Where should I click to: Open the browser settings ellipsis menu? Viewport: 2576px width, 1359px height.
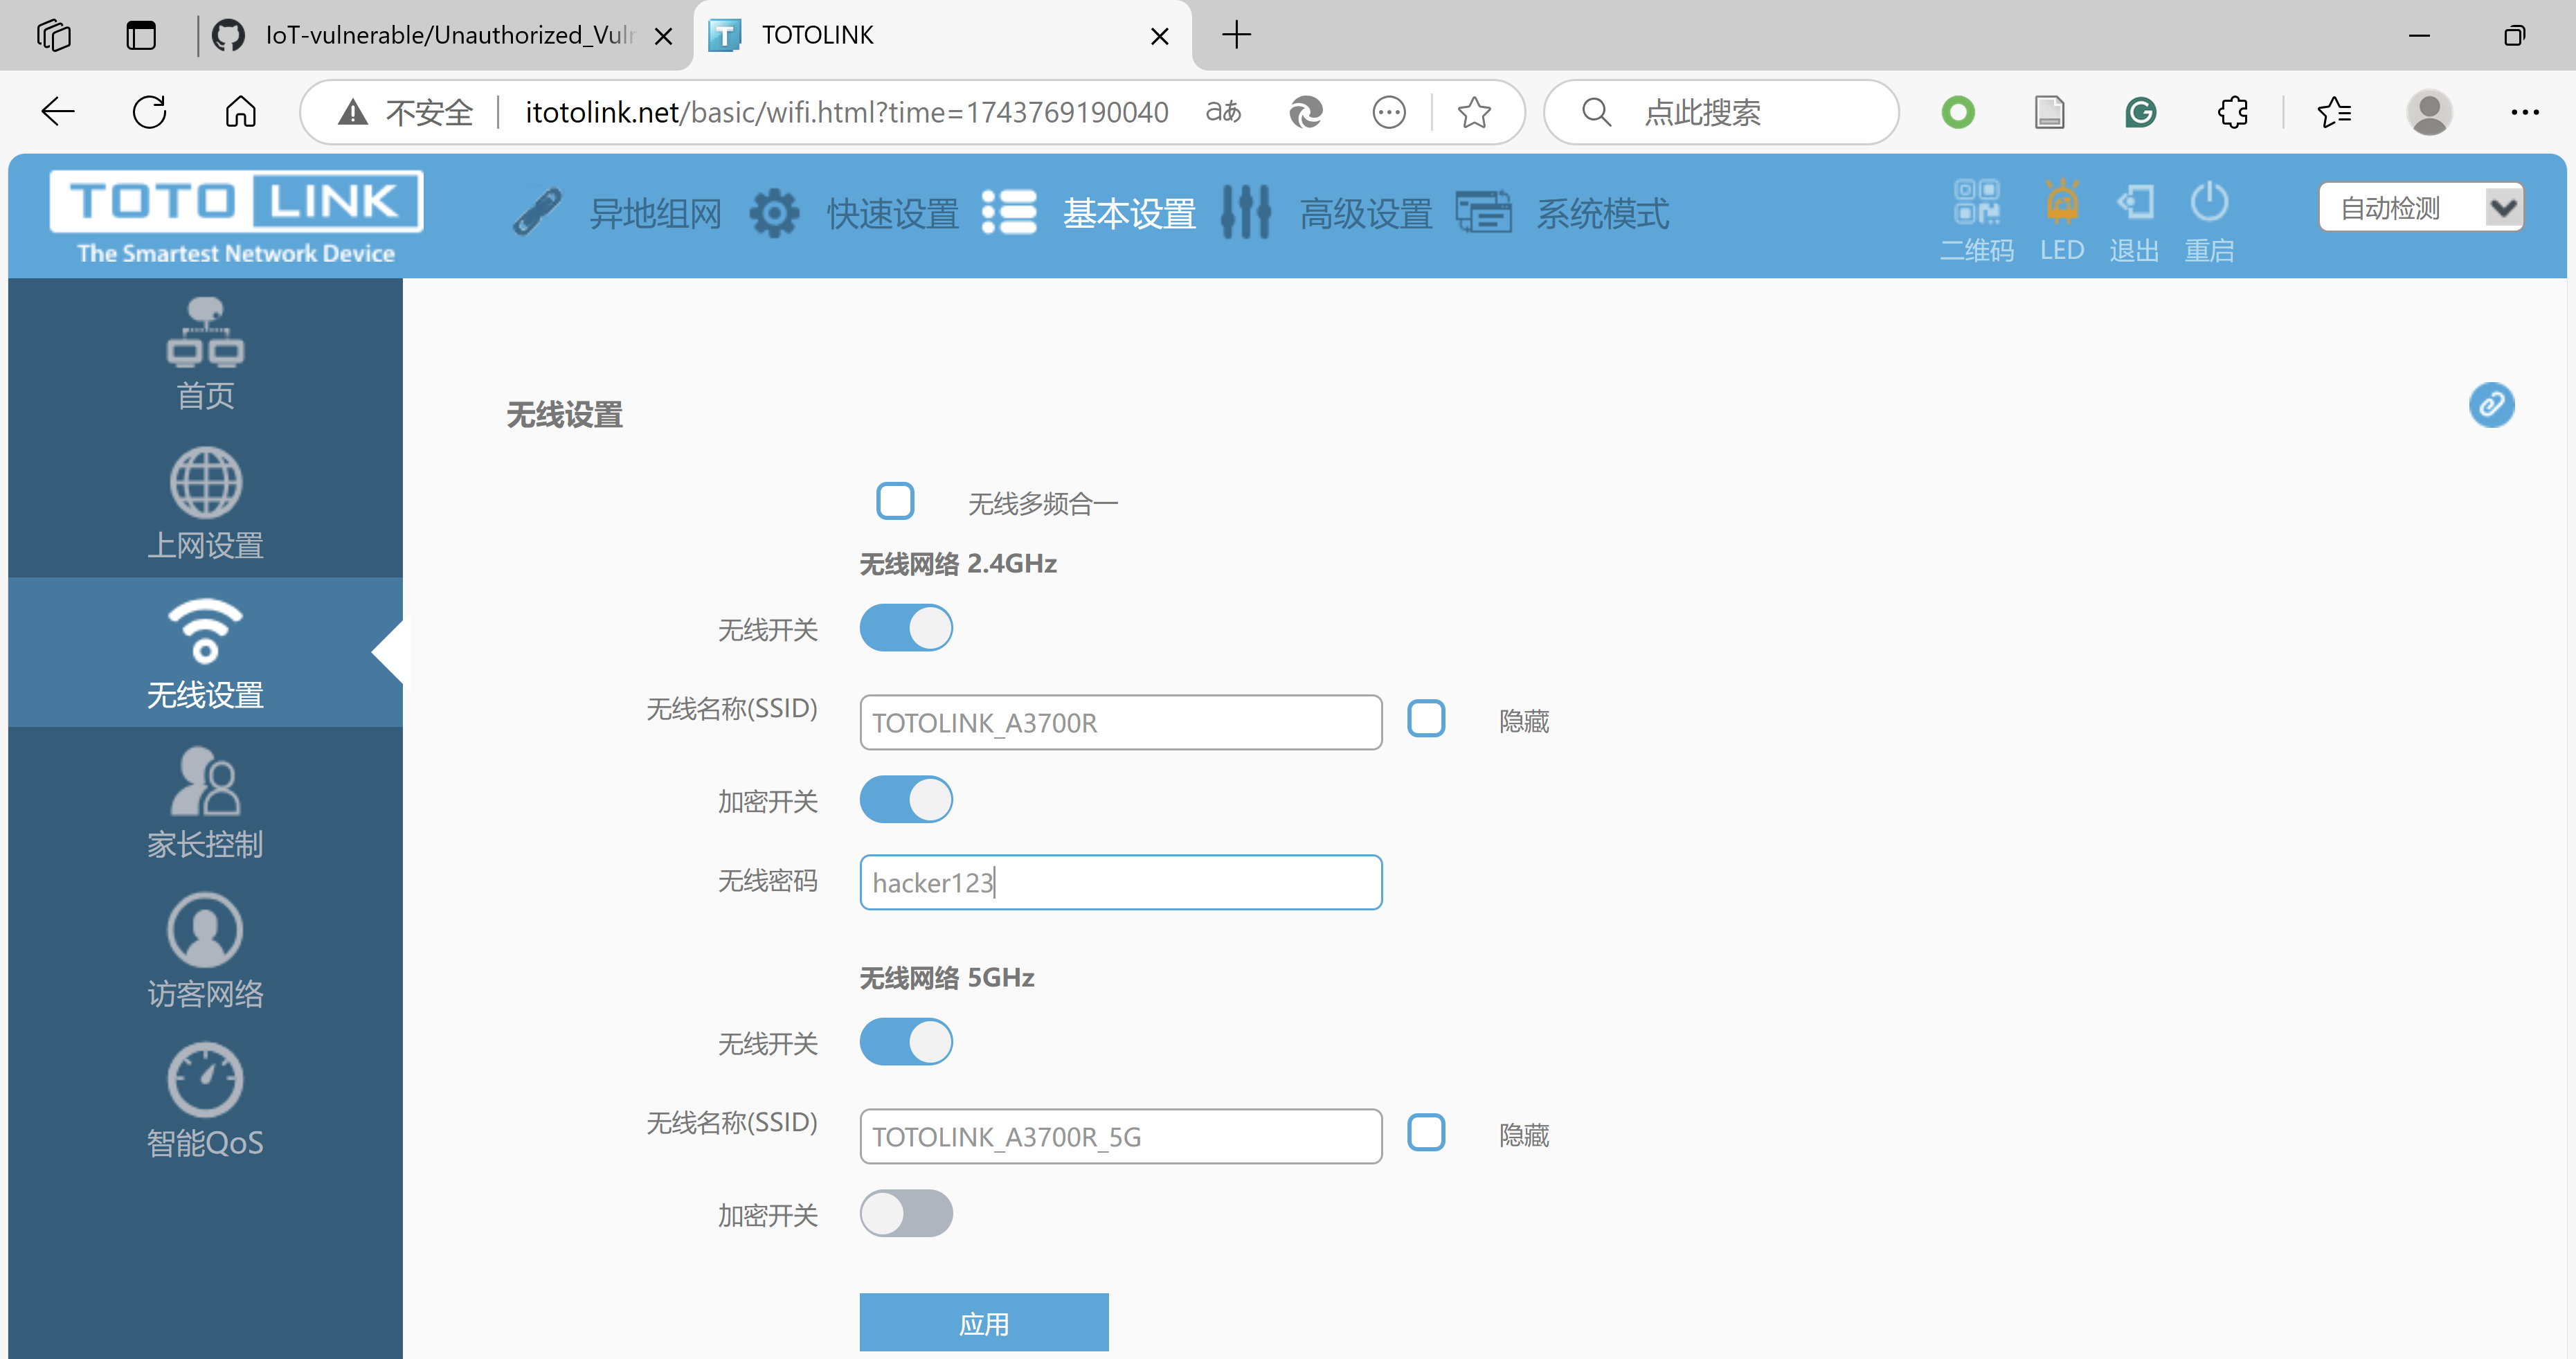2524,112
